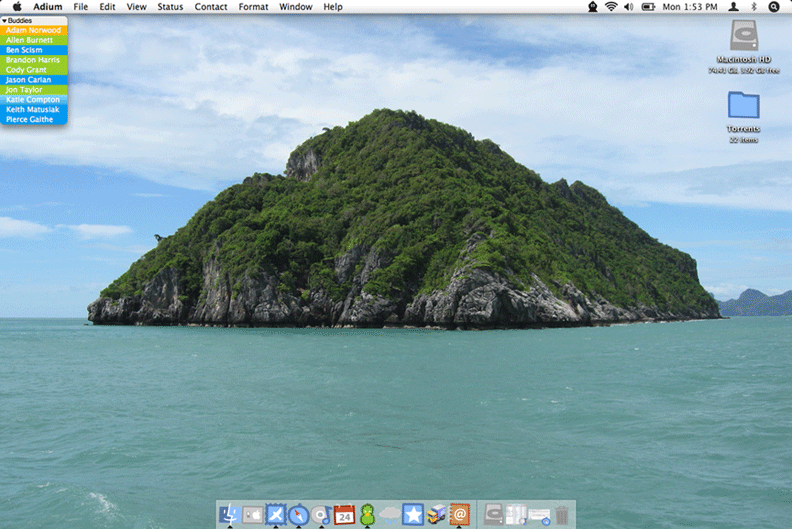The image size is (792, 529).
Task: Open the Macintosh HD desktop icon
Action: pos(744,35)
